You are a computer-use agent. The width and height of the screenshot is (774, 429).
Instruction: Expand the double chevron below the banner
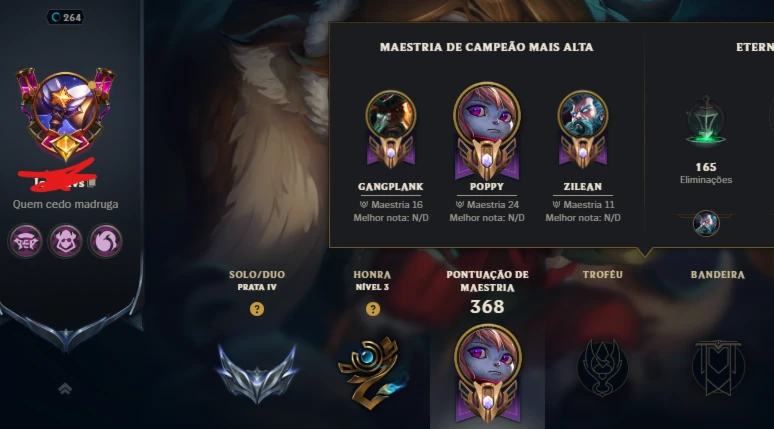(65, 390)
